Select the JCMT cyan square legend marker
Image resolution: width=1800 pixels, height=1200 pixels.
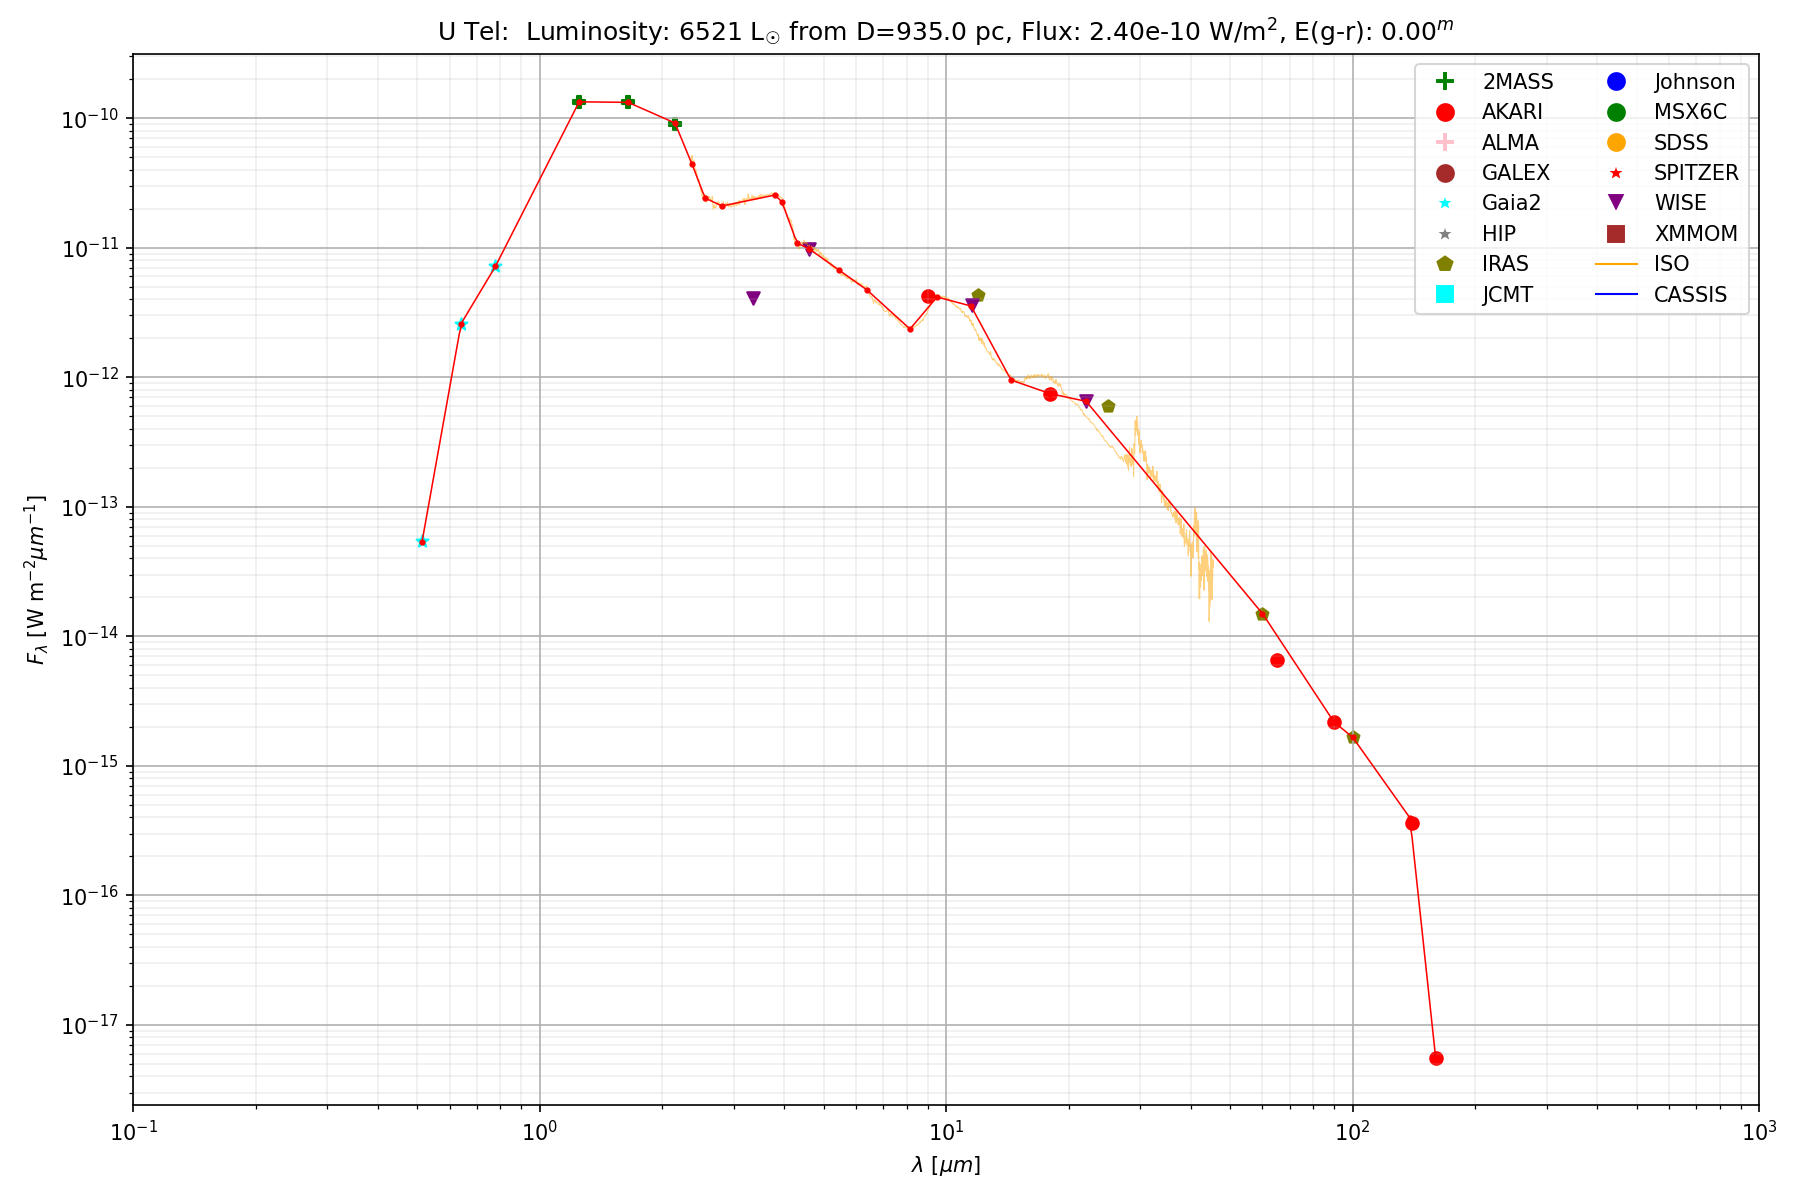[1444, 294]
